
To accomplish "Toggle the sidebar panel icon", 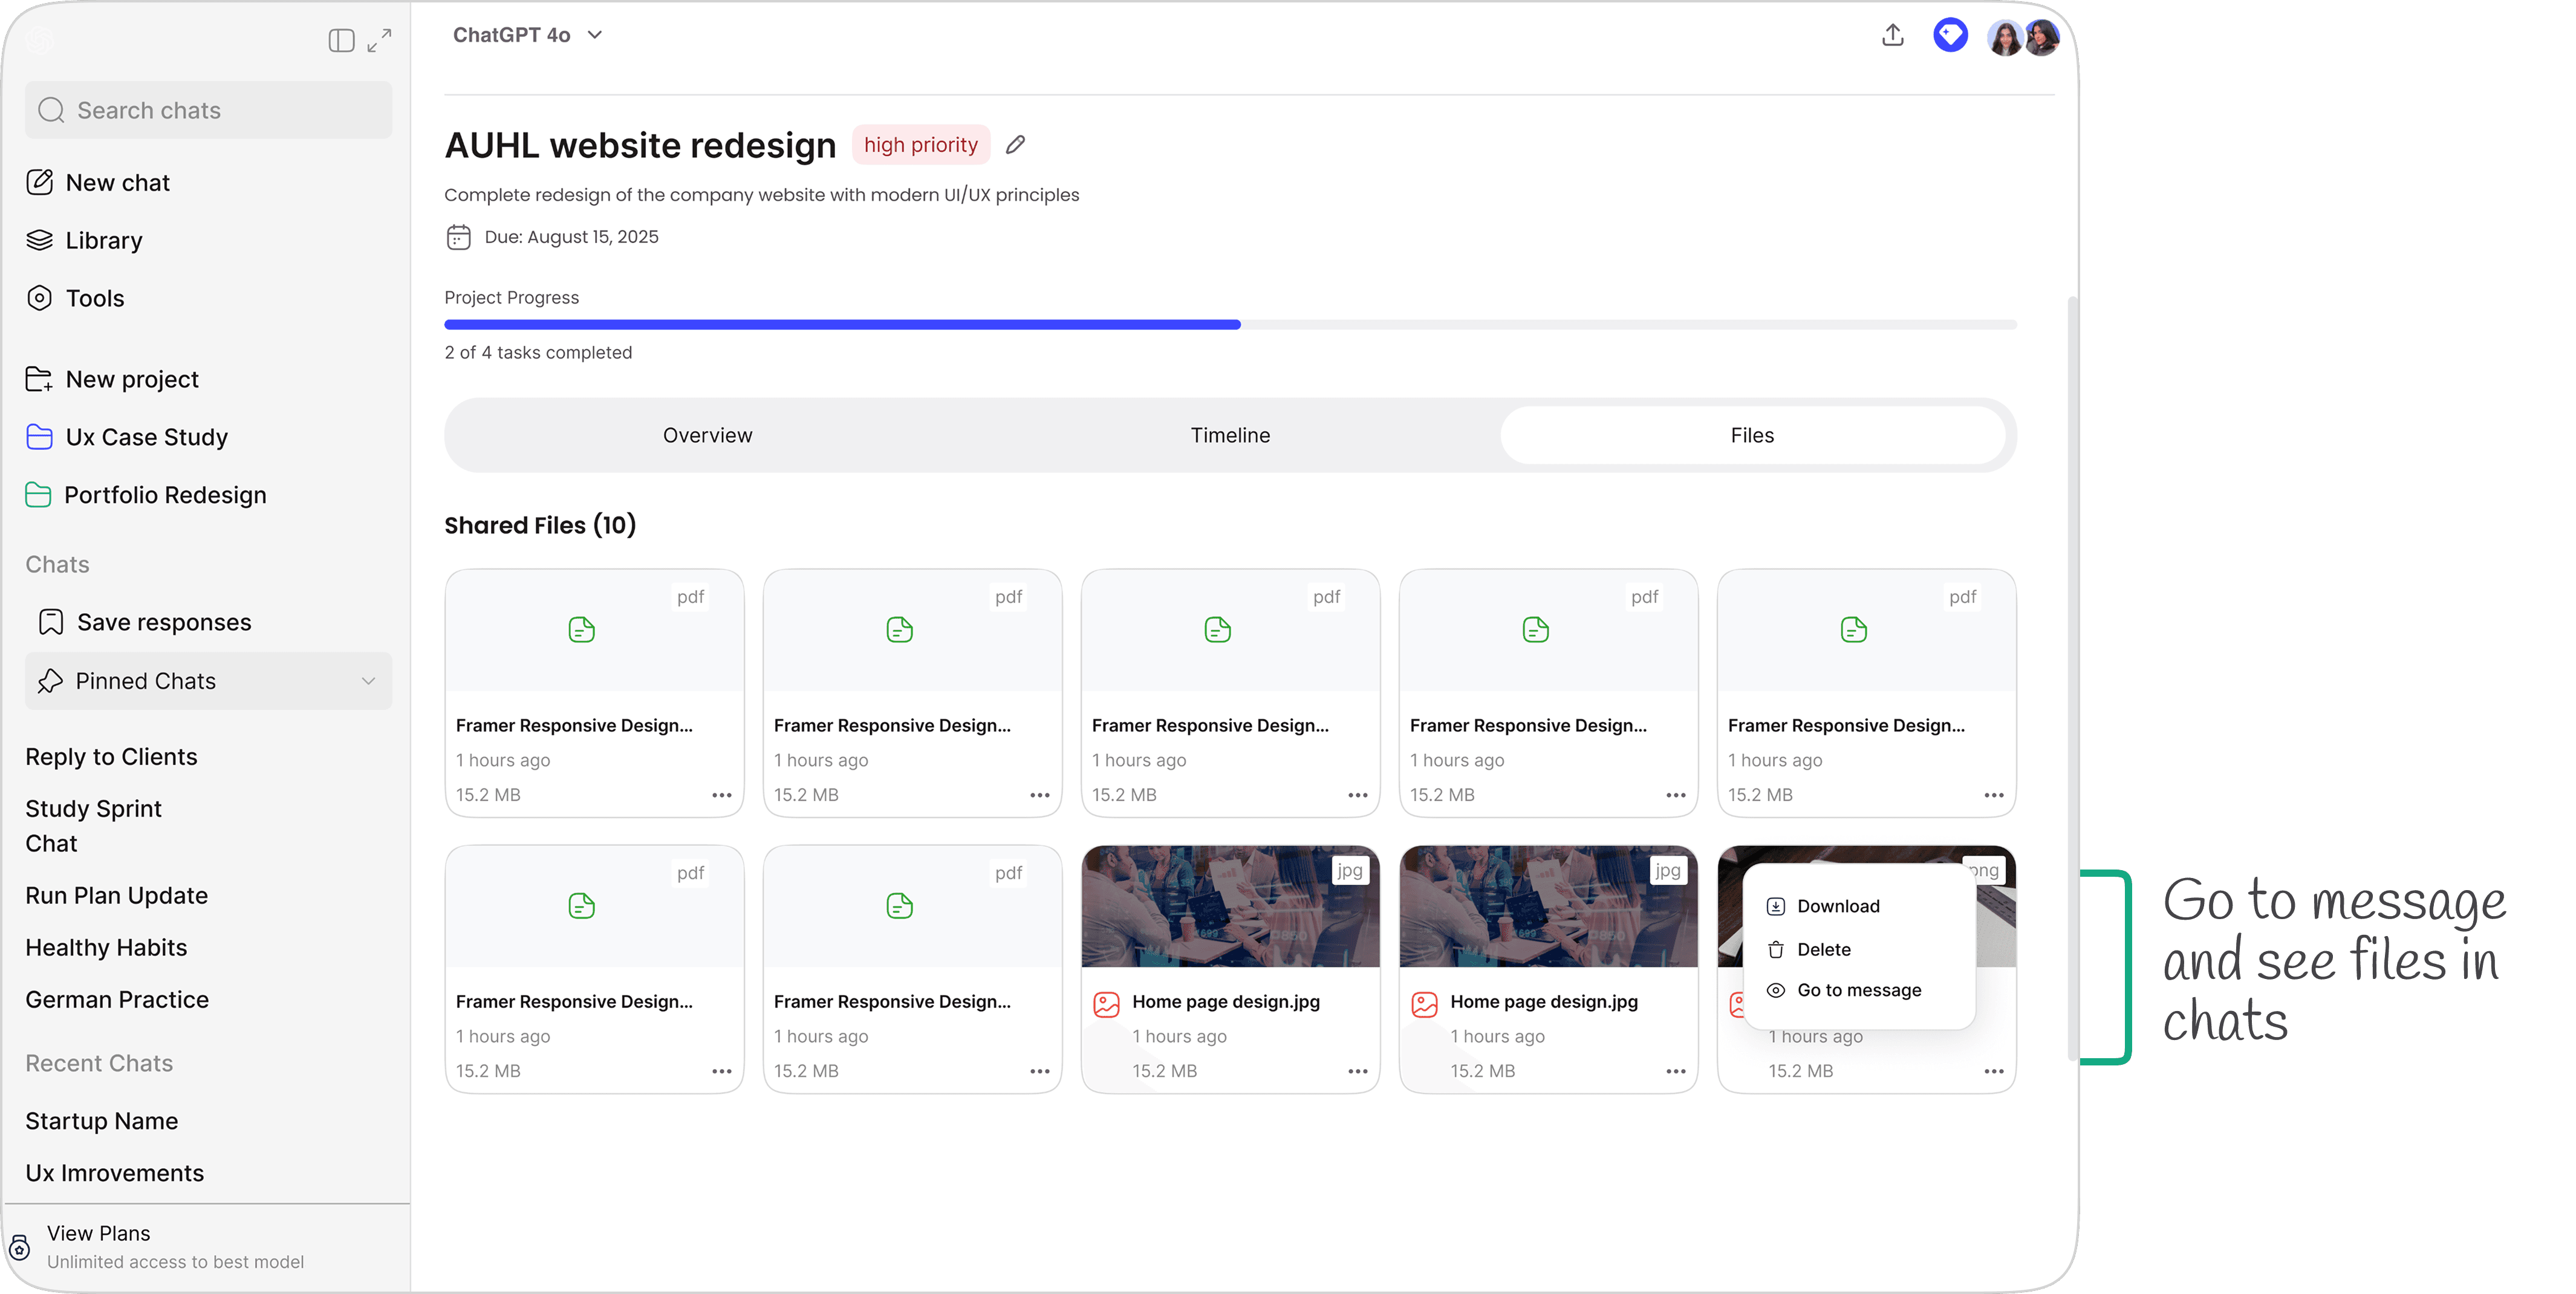I will 341,40.
